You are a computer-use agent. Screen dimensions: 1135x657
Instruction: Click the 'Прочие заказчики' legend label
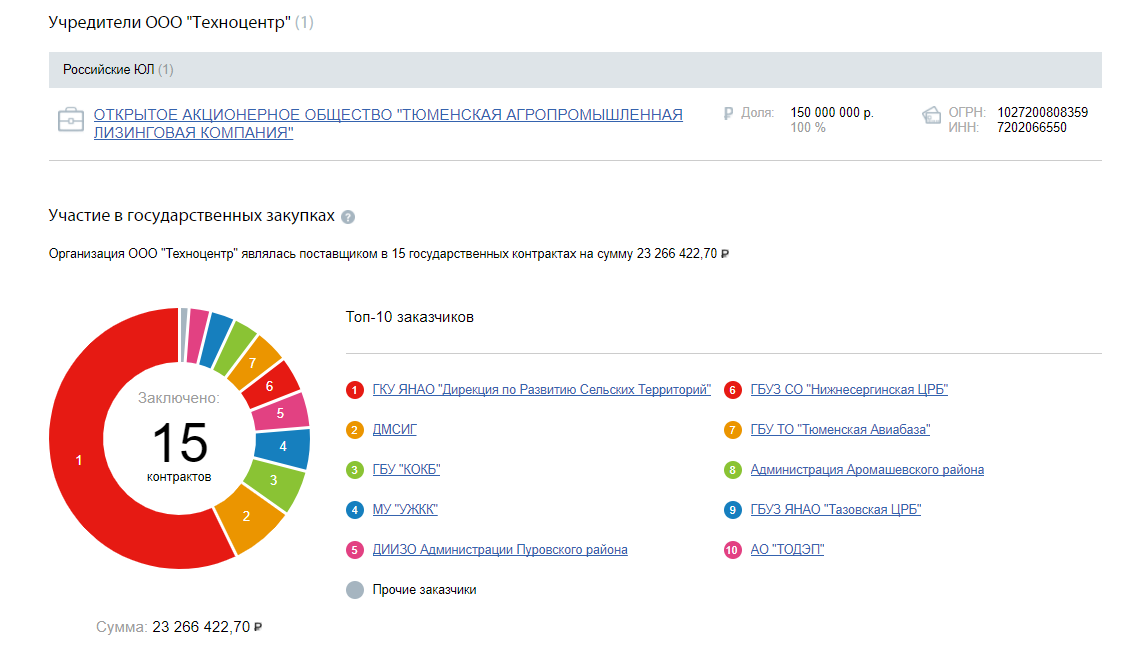(x=424, y=590)
